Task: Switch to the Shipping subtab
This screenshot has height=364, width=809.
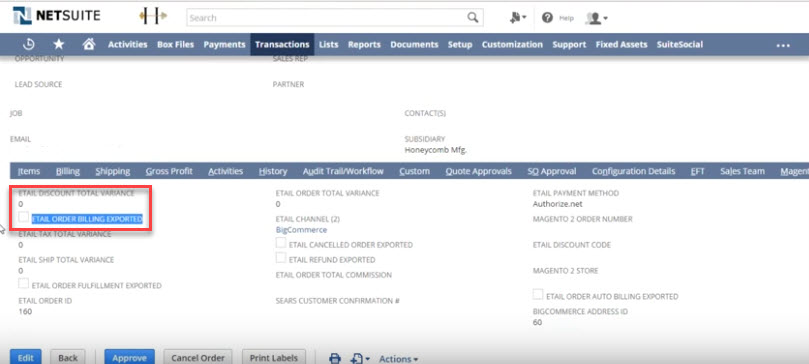Action: 113,171
